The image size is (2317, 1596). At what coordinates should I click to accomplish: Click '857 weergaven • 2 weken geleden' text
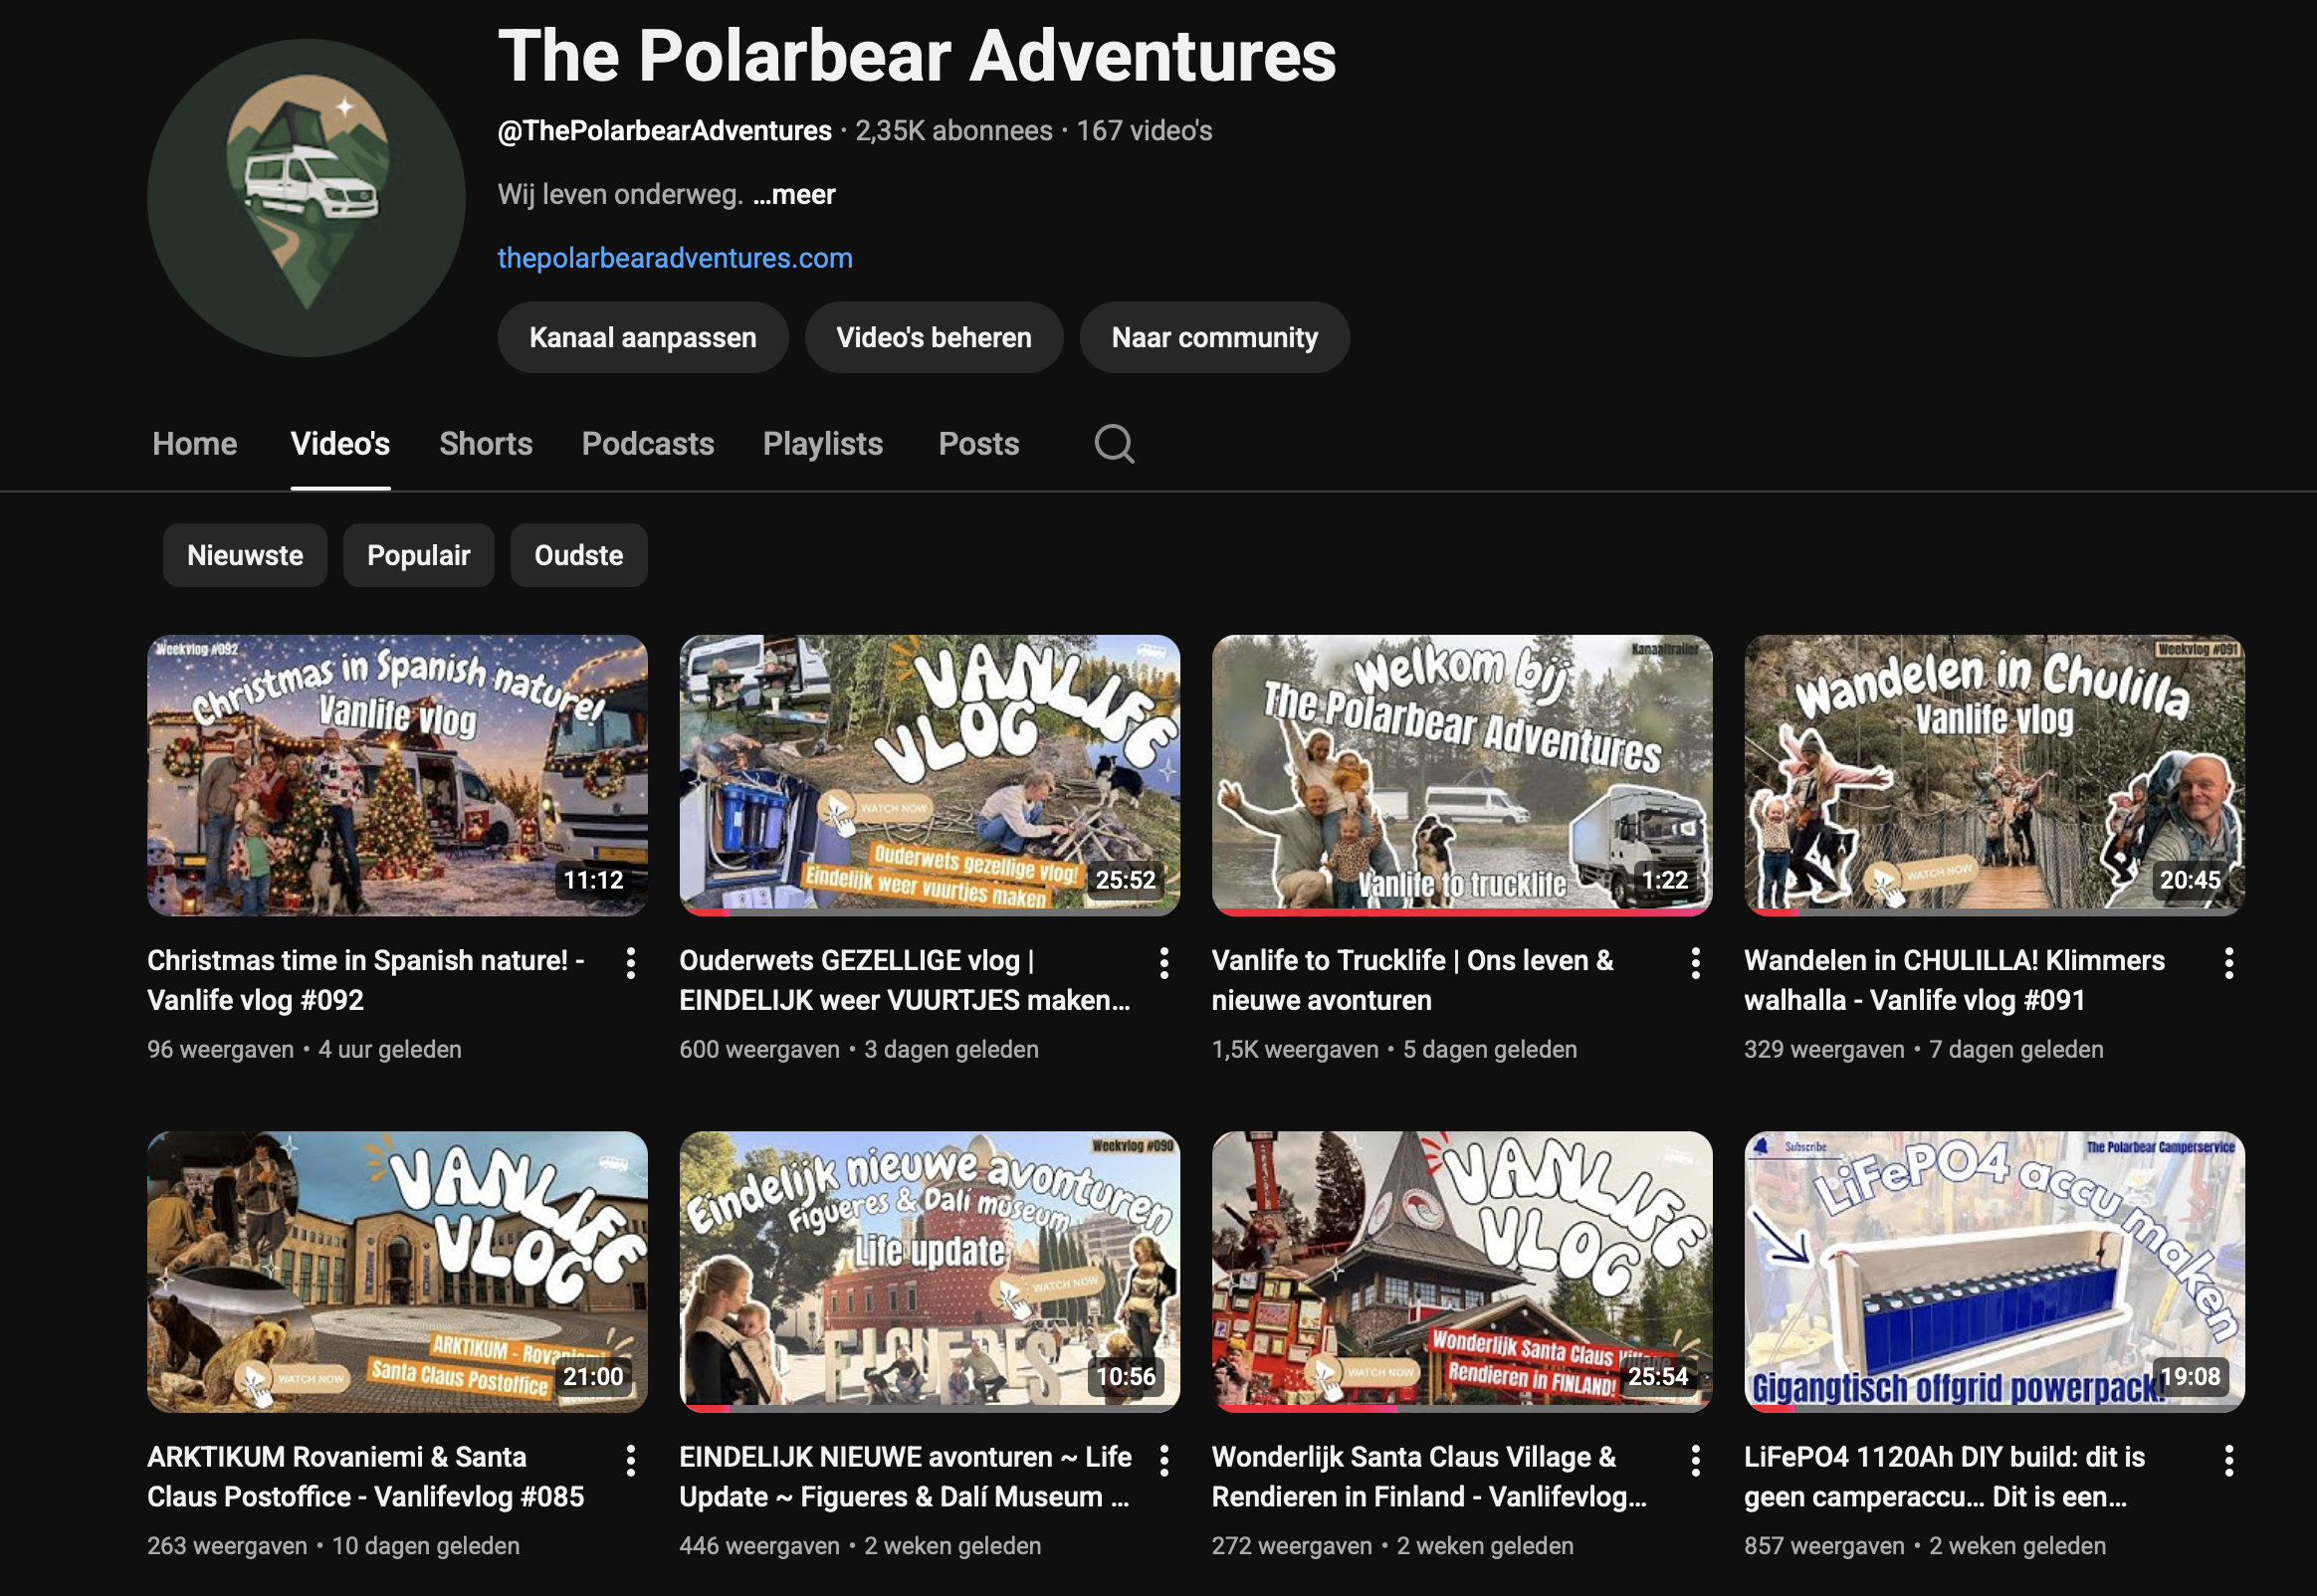[1925, 1546]
